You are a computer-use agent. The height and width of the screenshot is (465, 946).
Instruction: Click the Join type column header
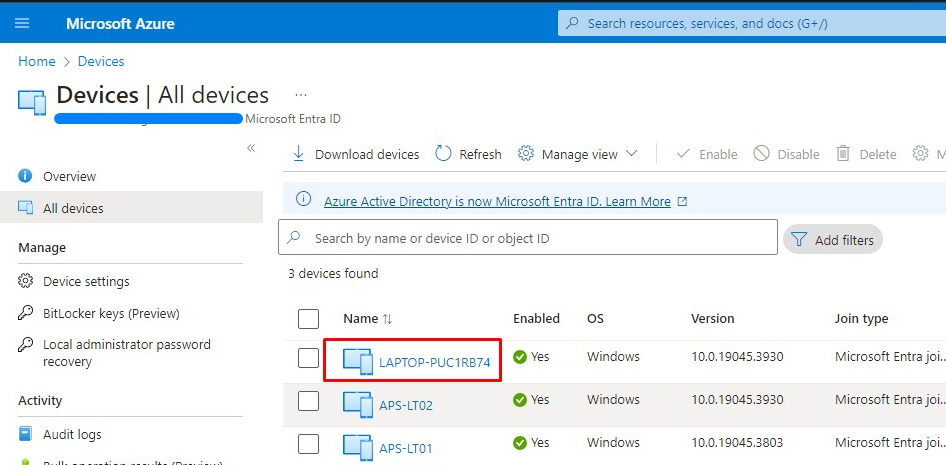click(861, 318)
